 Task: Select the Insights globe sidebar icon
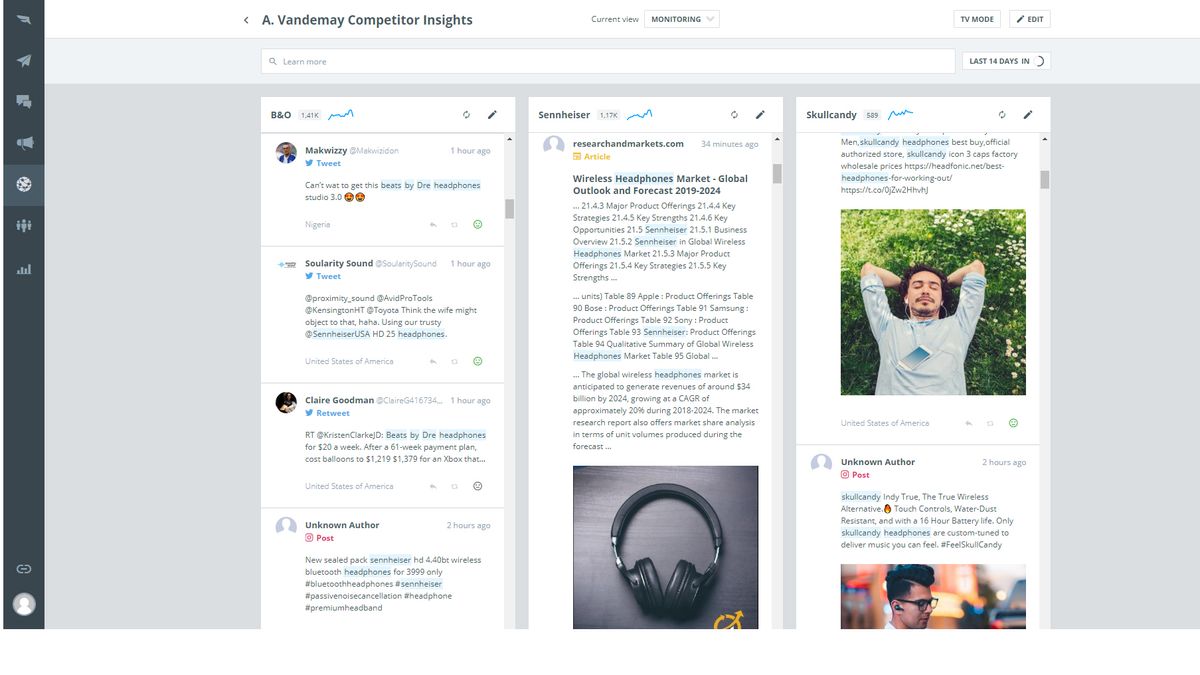[x=24, y=184]
